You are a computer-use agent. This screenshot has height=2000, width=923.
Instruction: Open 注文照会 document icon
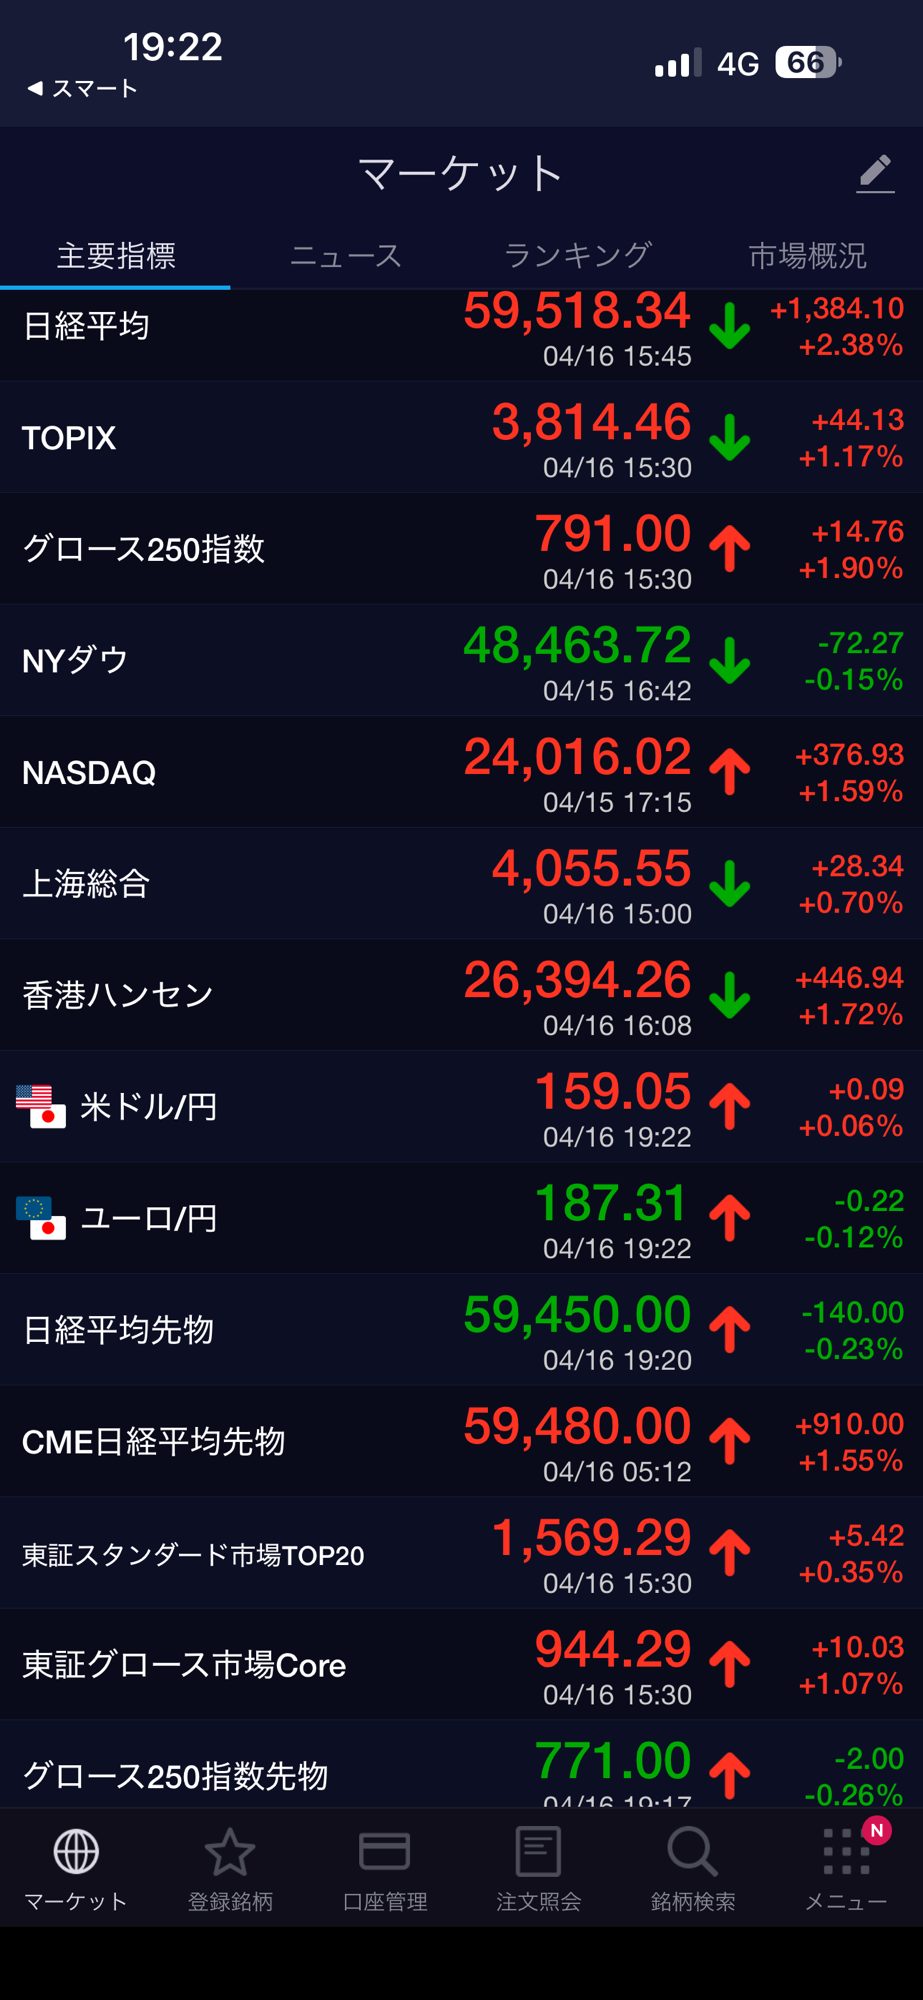coord(538,1852)
